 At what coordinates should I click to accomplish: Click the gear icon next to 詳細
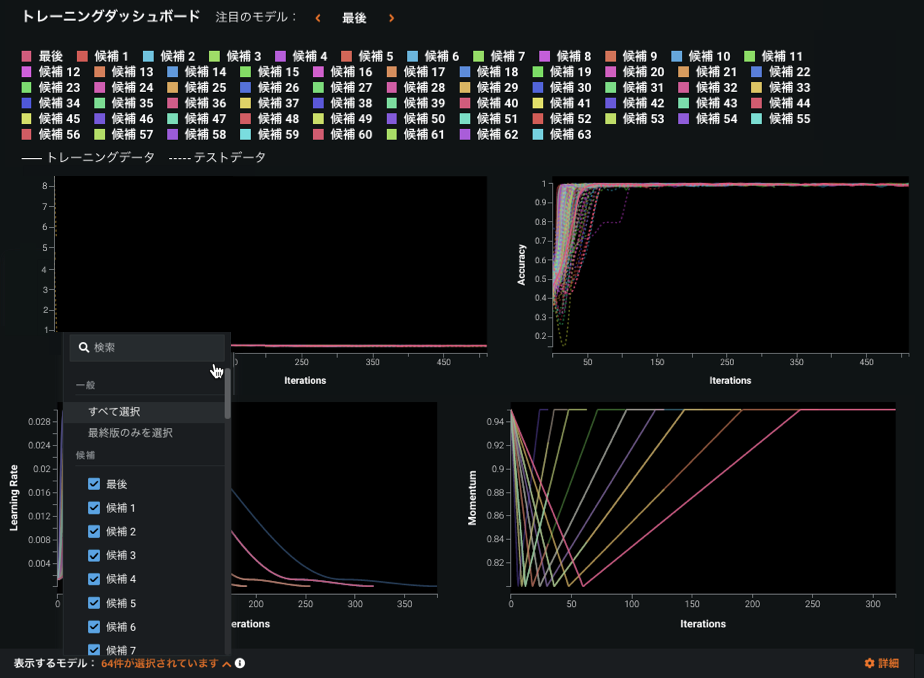click(869, 663)
